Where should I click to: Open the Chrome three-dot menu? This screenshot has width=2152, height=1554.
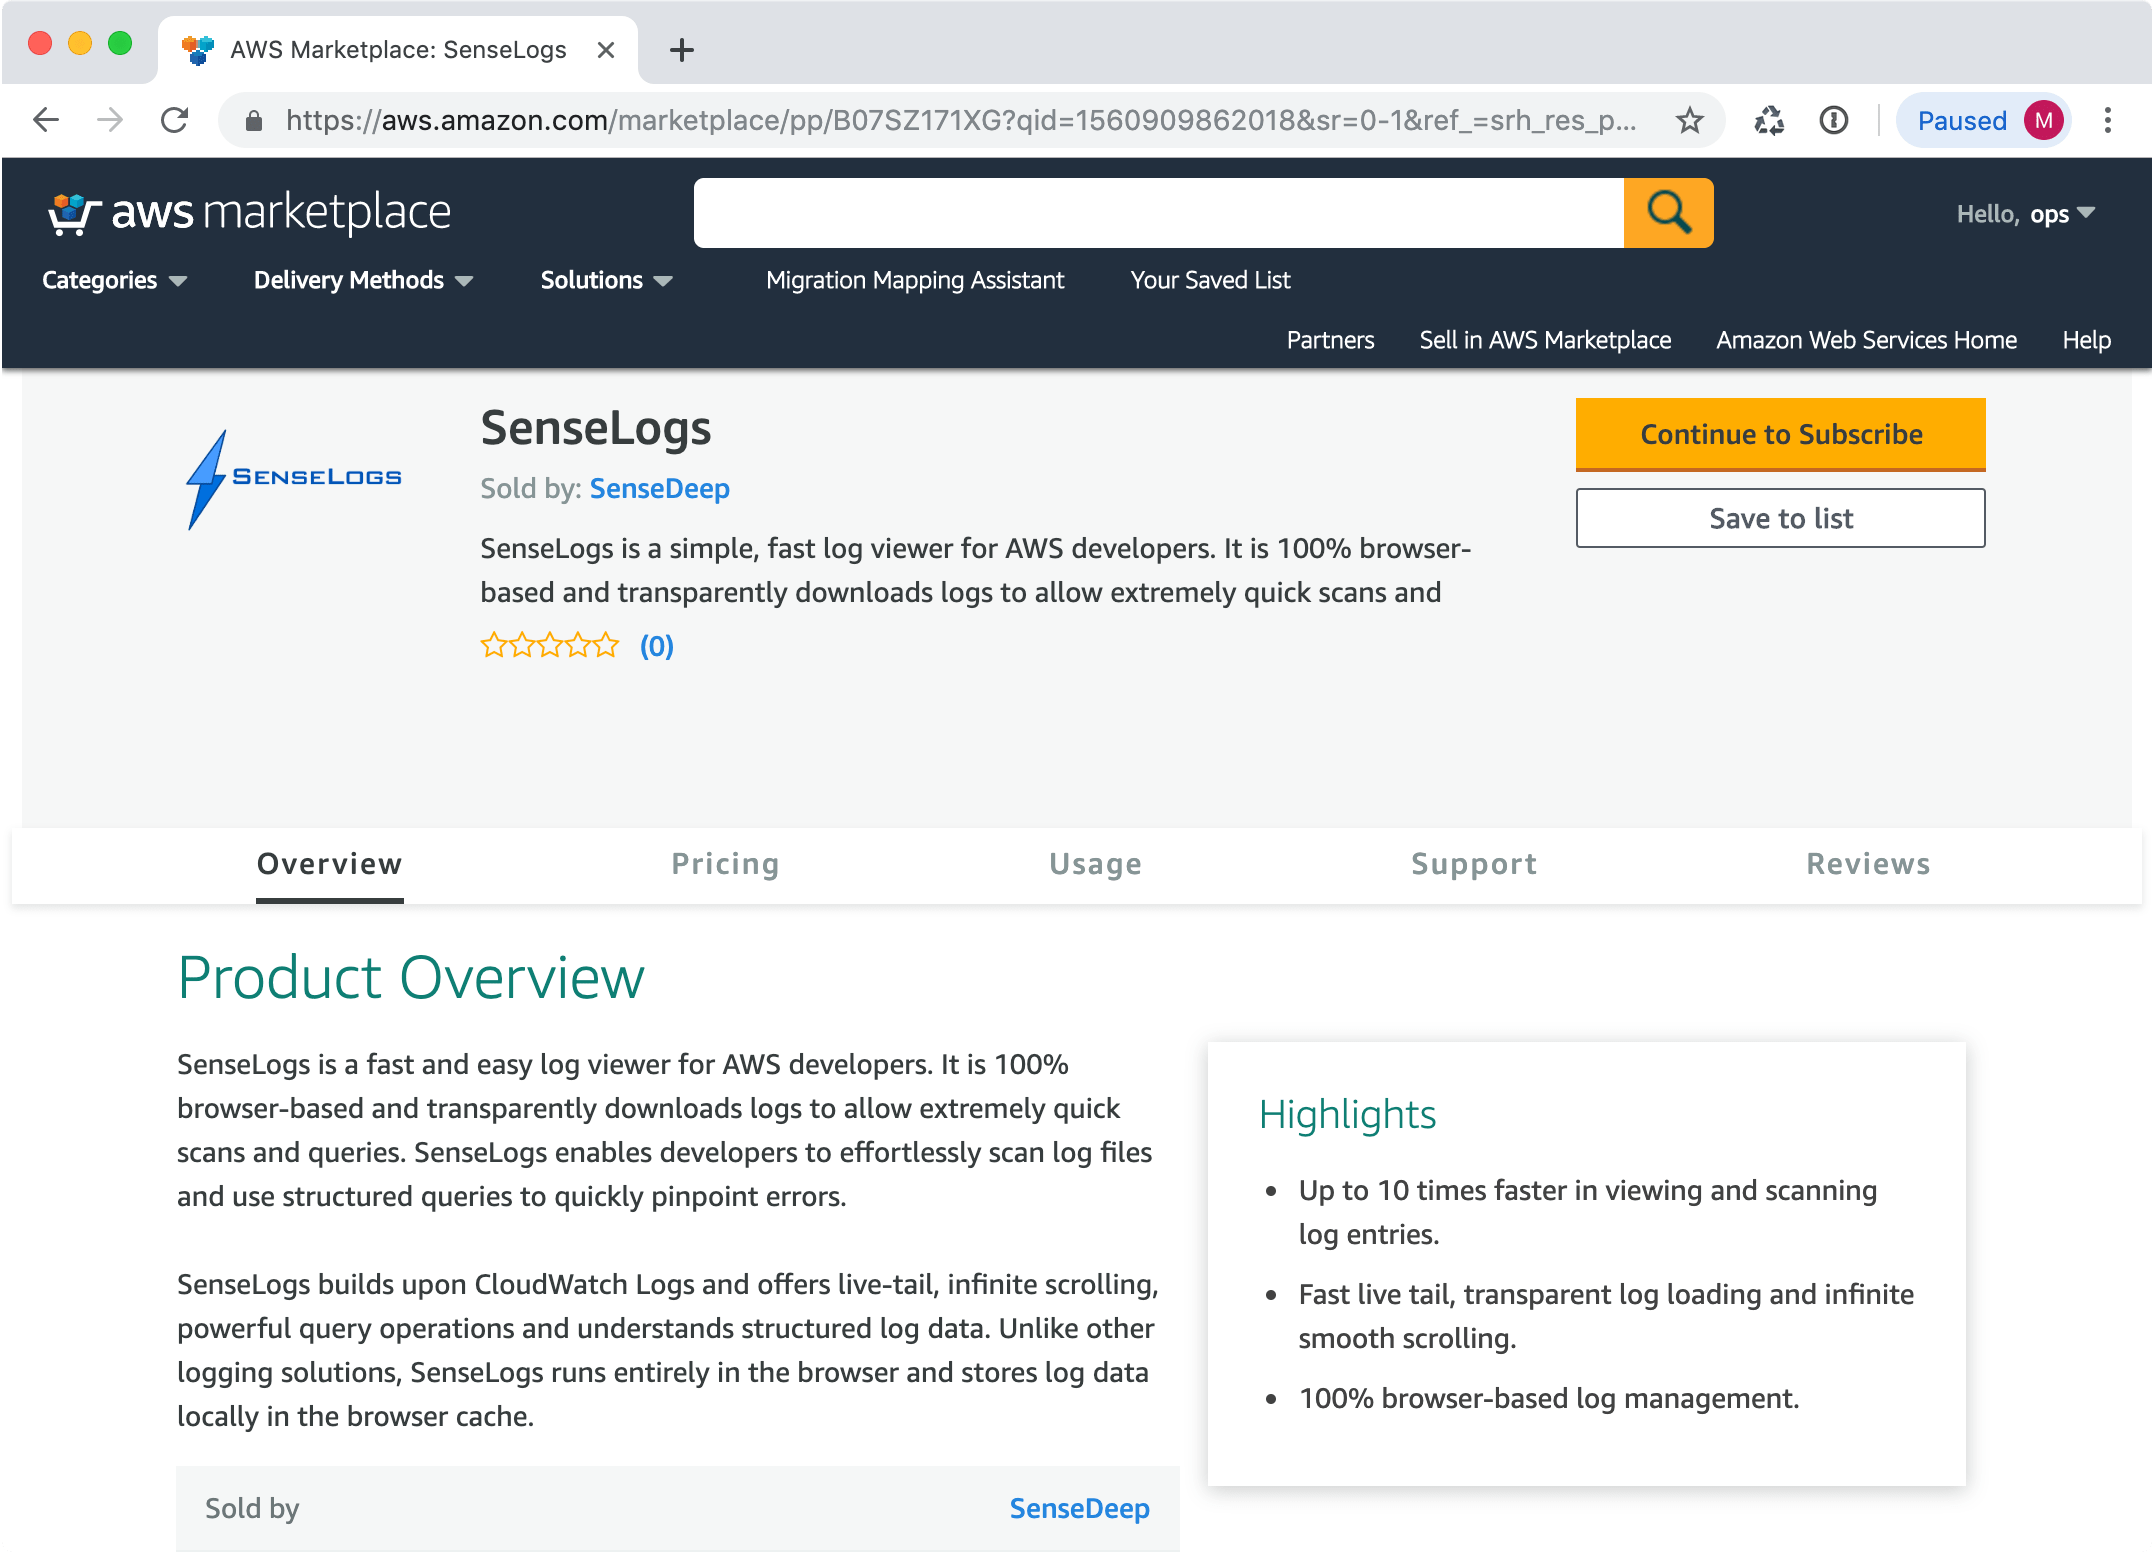point(2108,121)
